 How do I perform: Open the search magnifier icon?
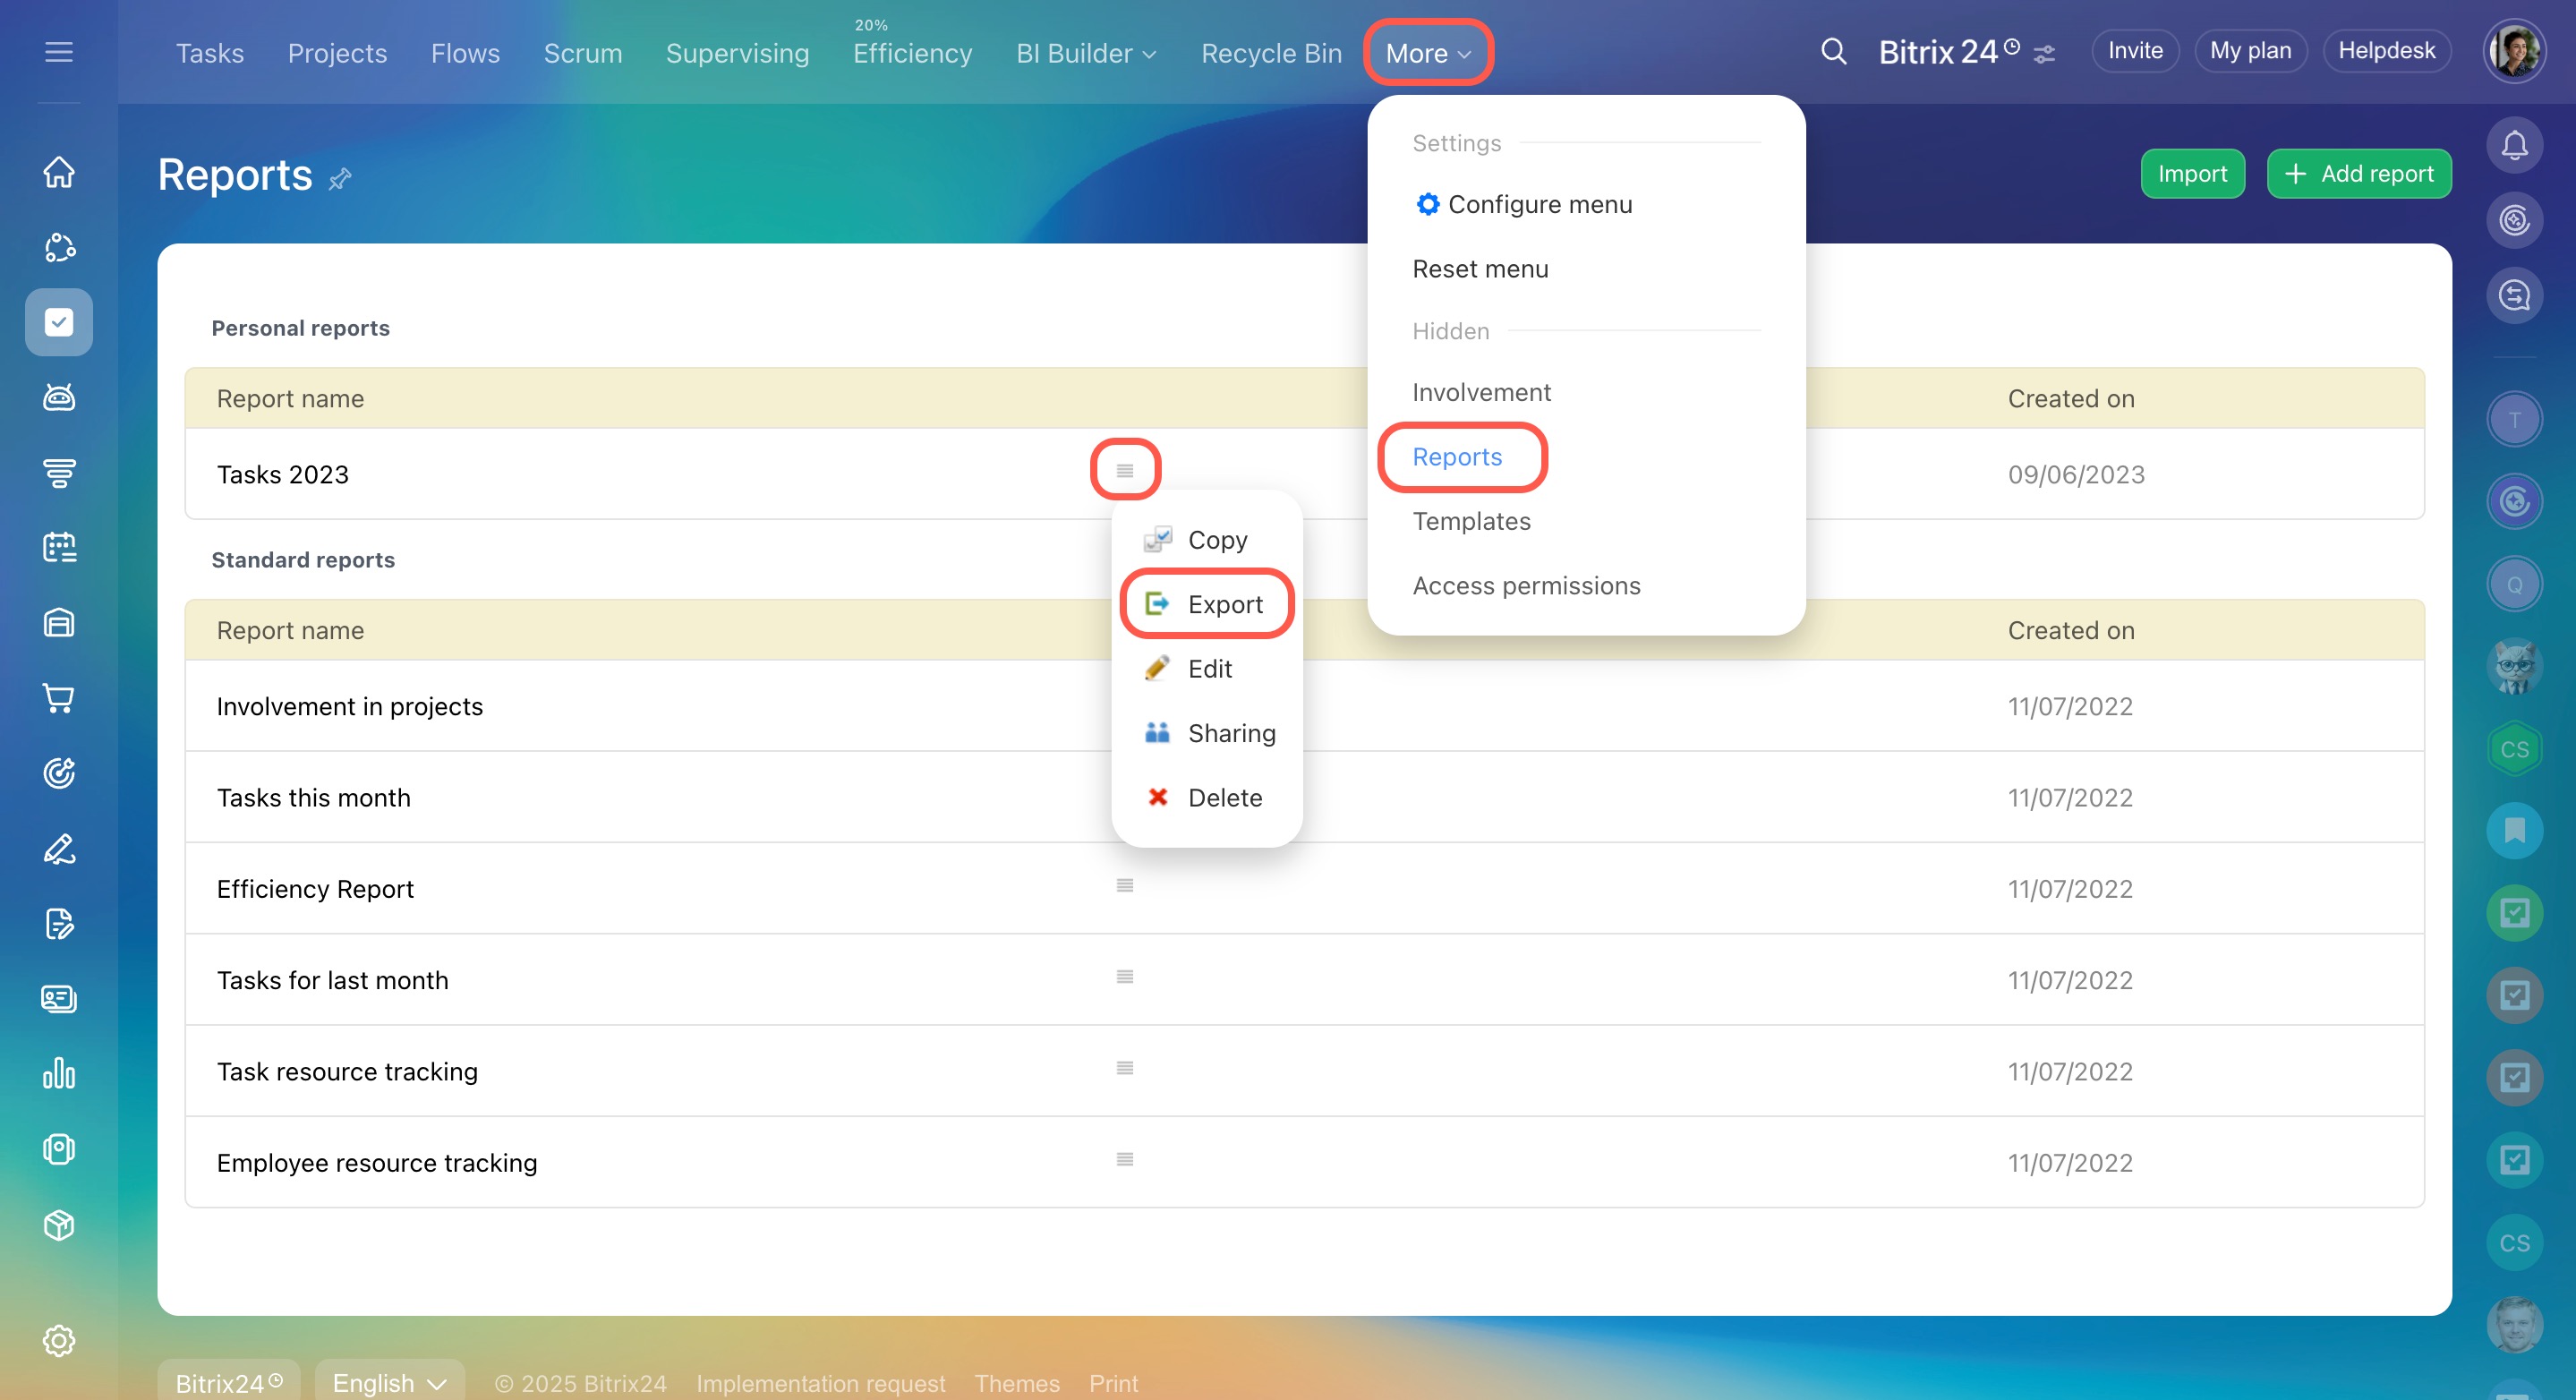1833,51
